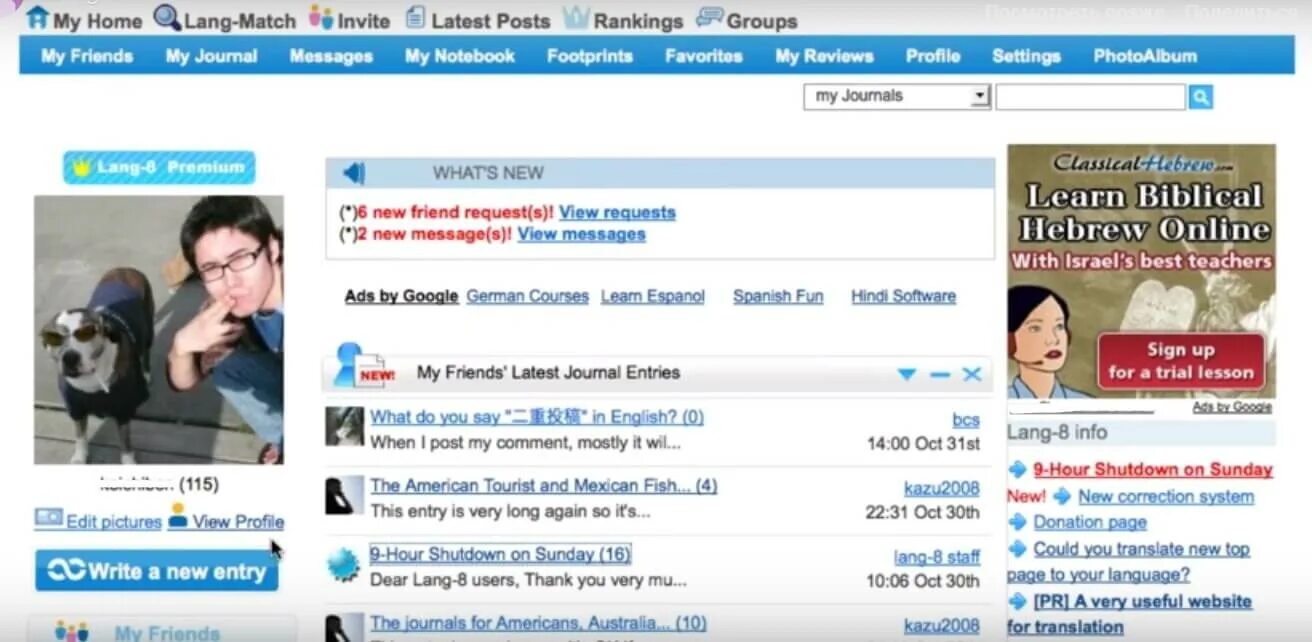This screenshot has width=1312, height=642.
Task: Open 'What do you say 二重投稿' entry
Action: (537, 417)
